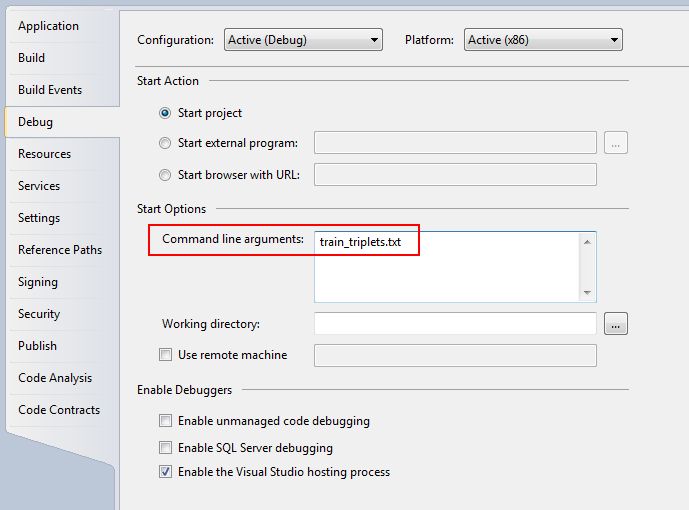Select Start external program option
Viewport: 689px width, 510px height.
[x=165, y=143]
